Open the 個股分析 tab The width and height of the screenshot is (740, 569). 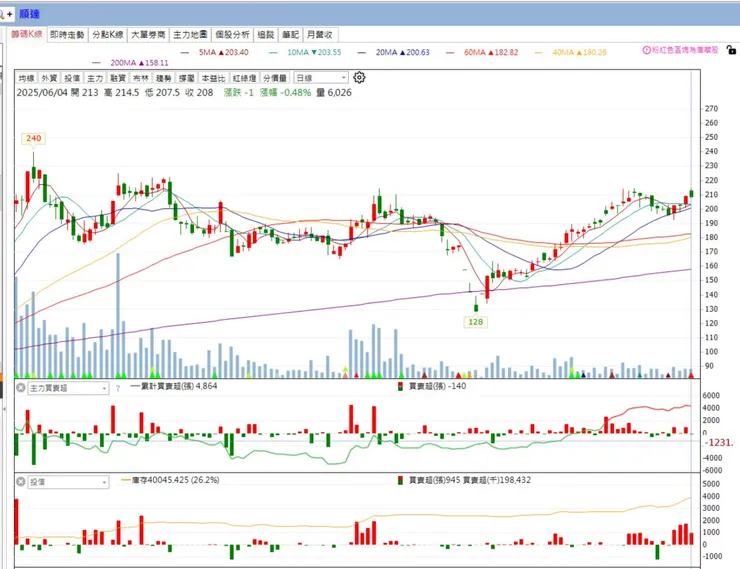232,35
